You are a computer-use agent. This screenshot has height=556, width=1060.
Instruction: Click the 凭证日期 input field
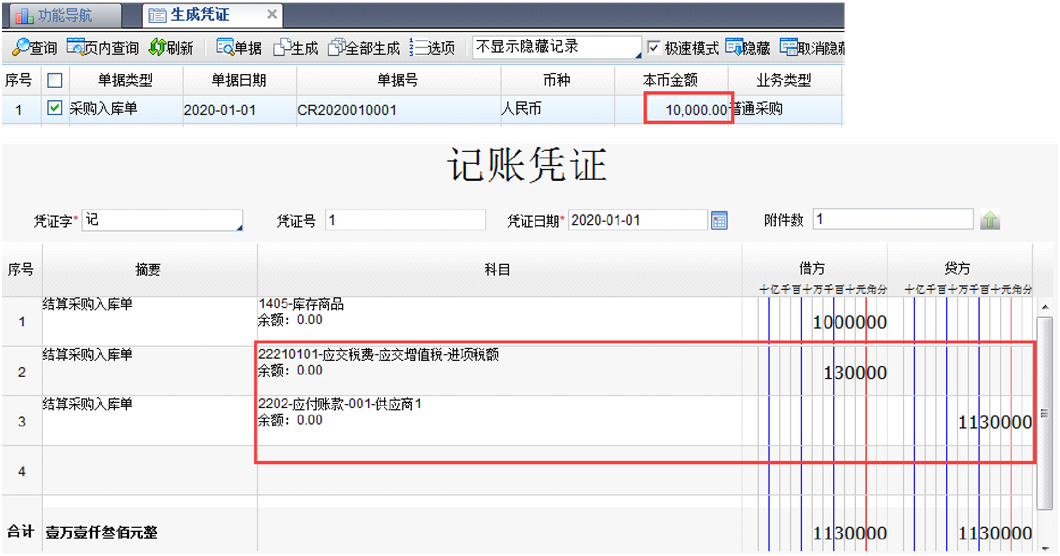pos(638,221)
